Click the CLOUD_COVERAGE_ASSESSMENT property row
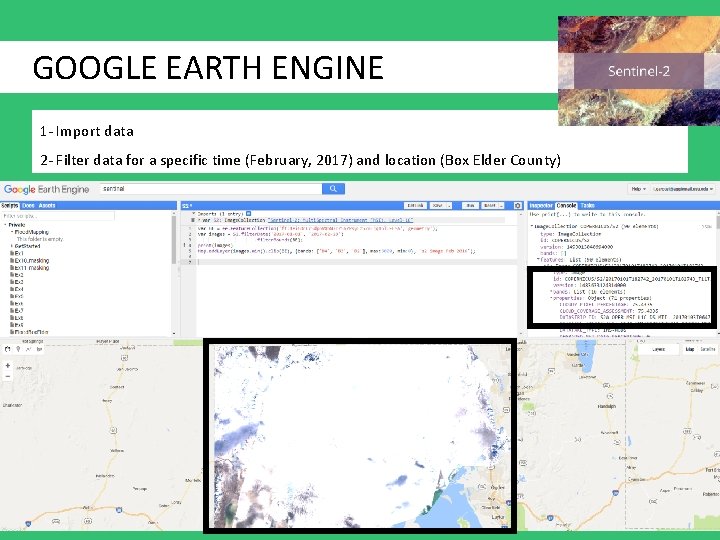The height and width of the screenshot is (540, 720). click(608, 311)
